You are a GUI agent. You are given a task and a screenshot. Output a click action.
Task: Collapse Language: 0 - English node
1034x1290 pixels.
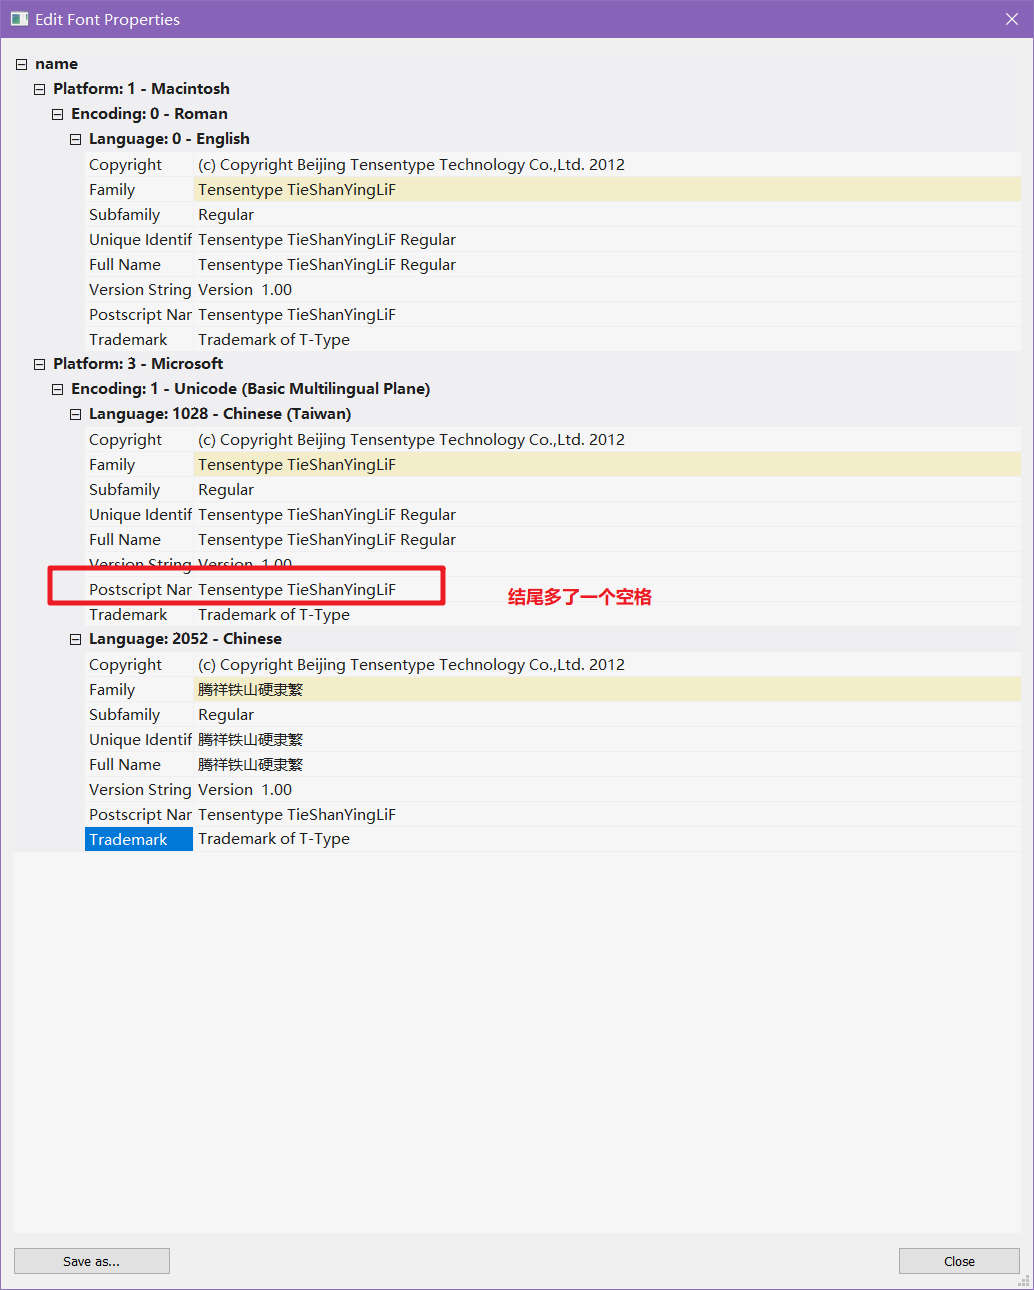coord(75,139)
